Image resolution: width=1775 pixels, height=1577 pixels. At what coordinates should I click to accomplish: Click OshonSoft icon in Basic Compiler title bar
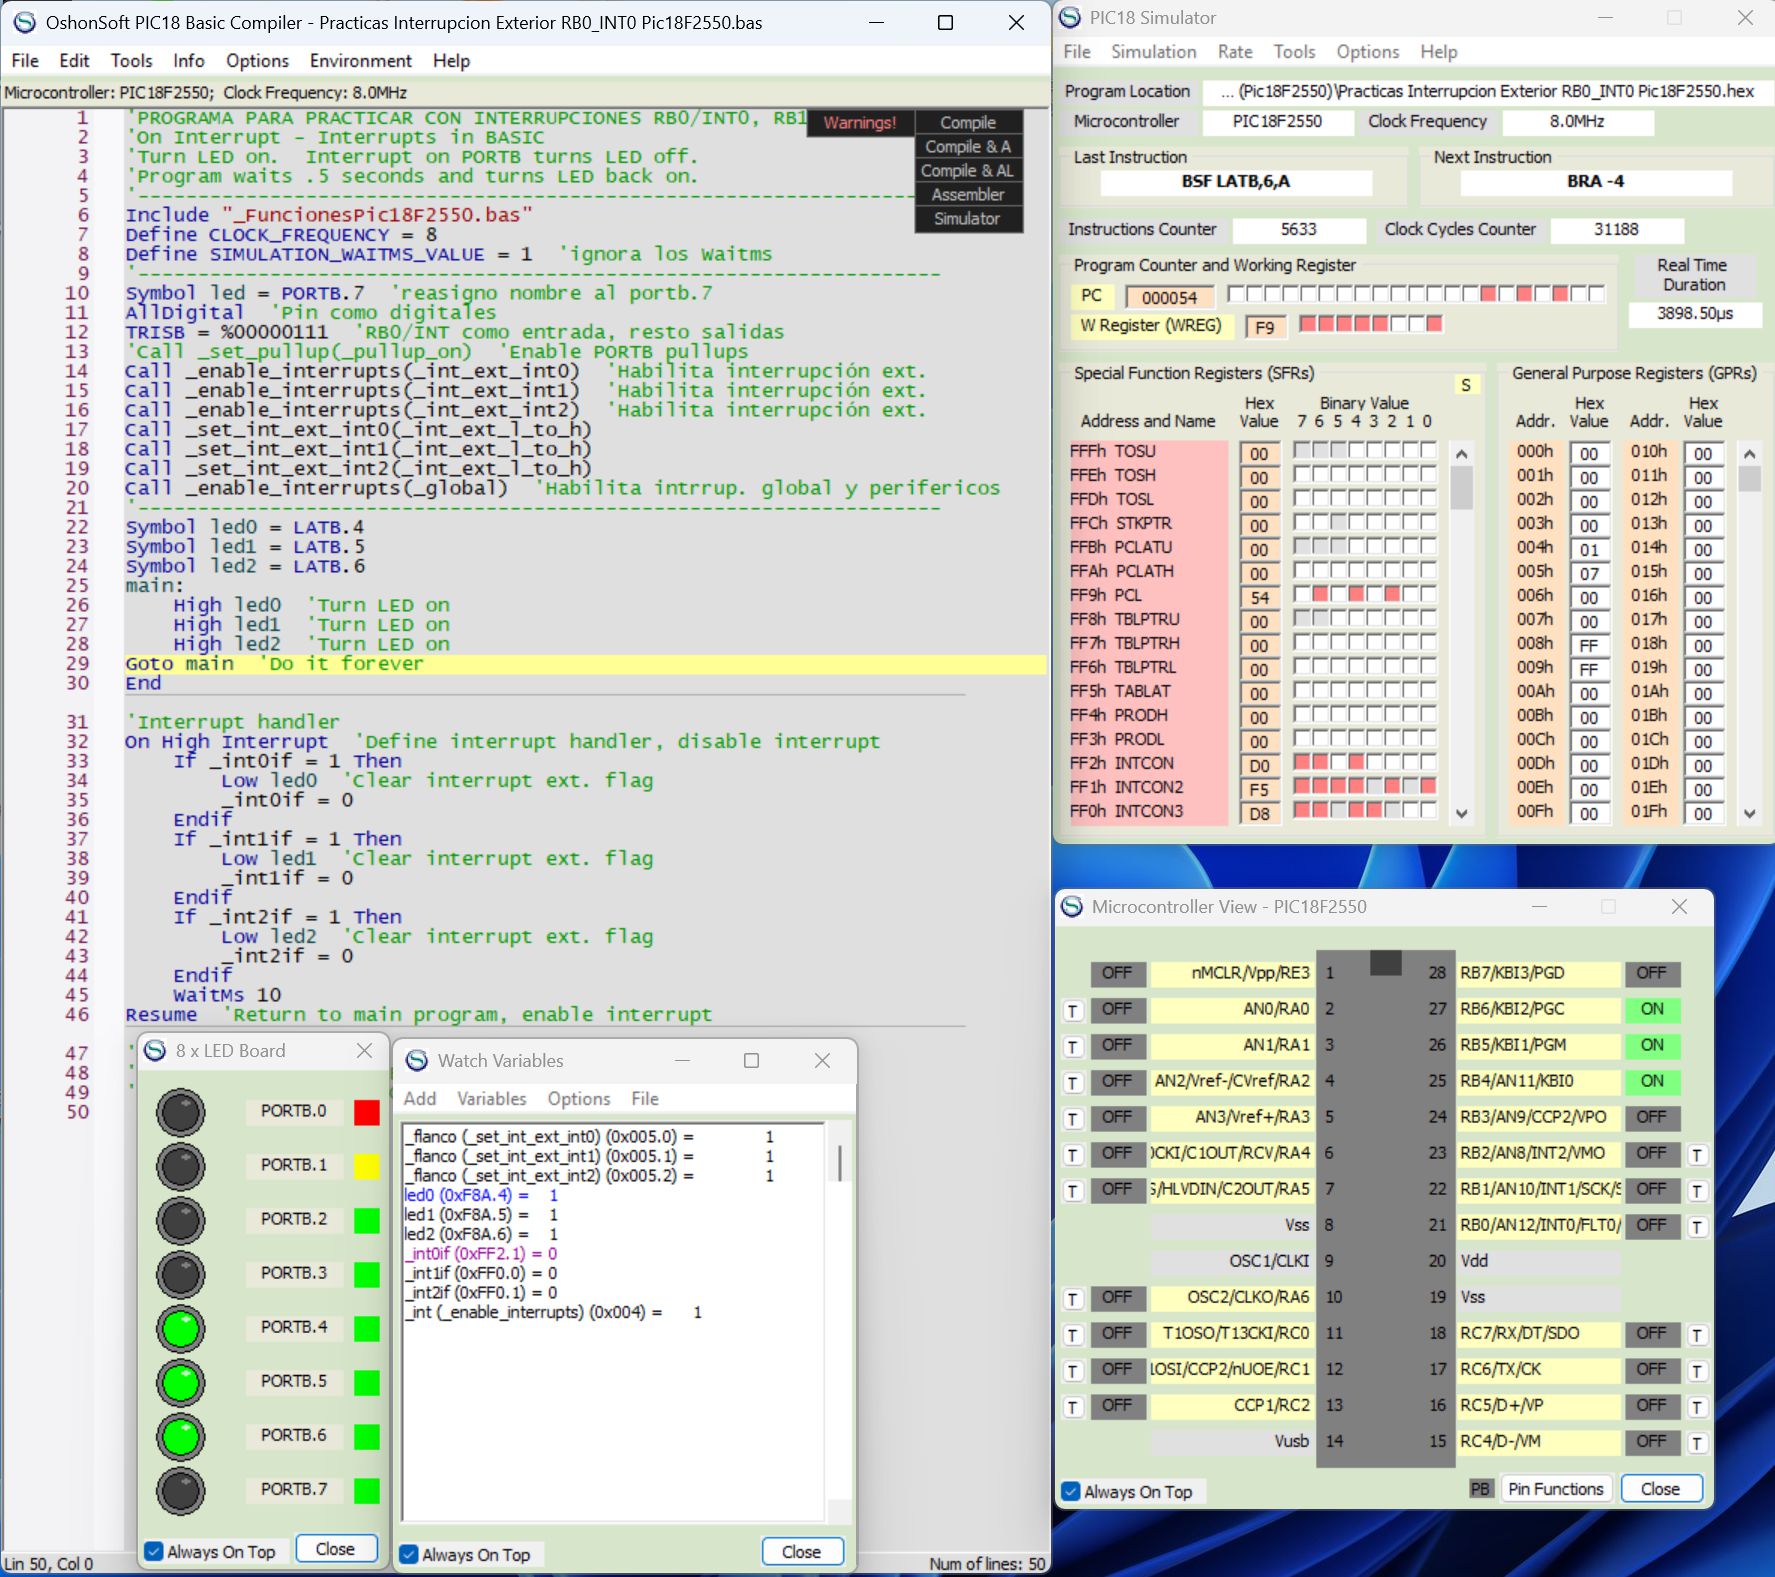[x=24, y=22]
